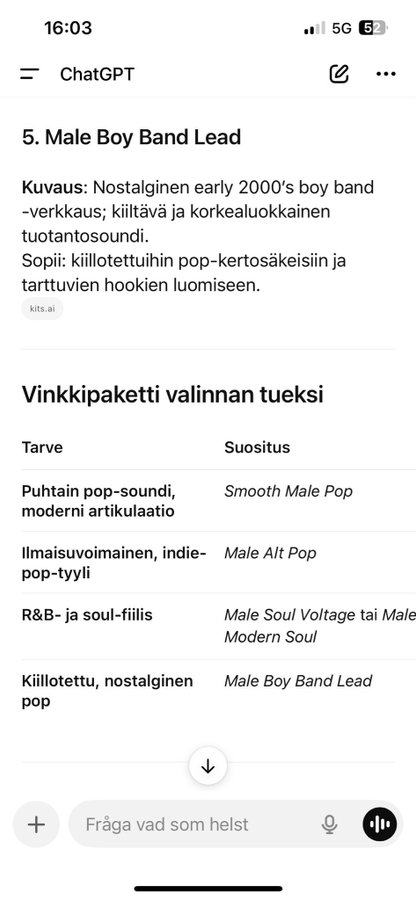Viewport: 416px width, 900px height.
Task: Tap the scroll-to-bottom arrow button
Action: click(208, 766)
